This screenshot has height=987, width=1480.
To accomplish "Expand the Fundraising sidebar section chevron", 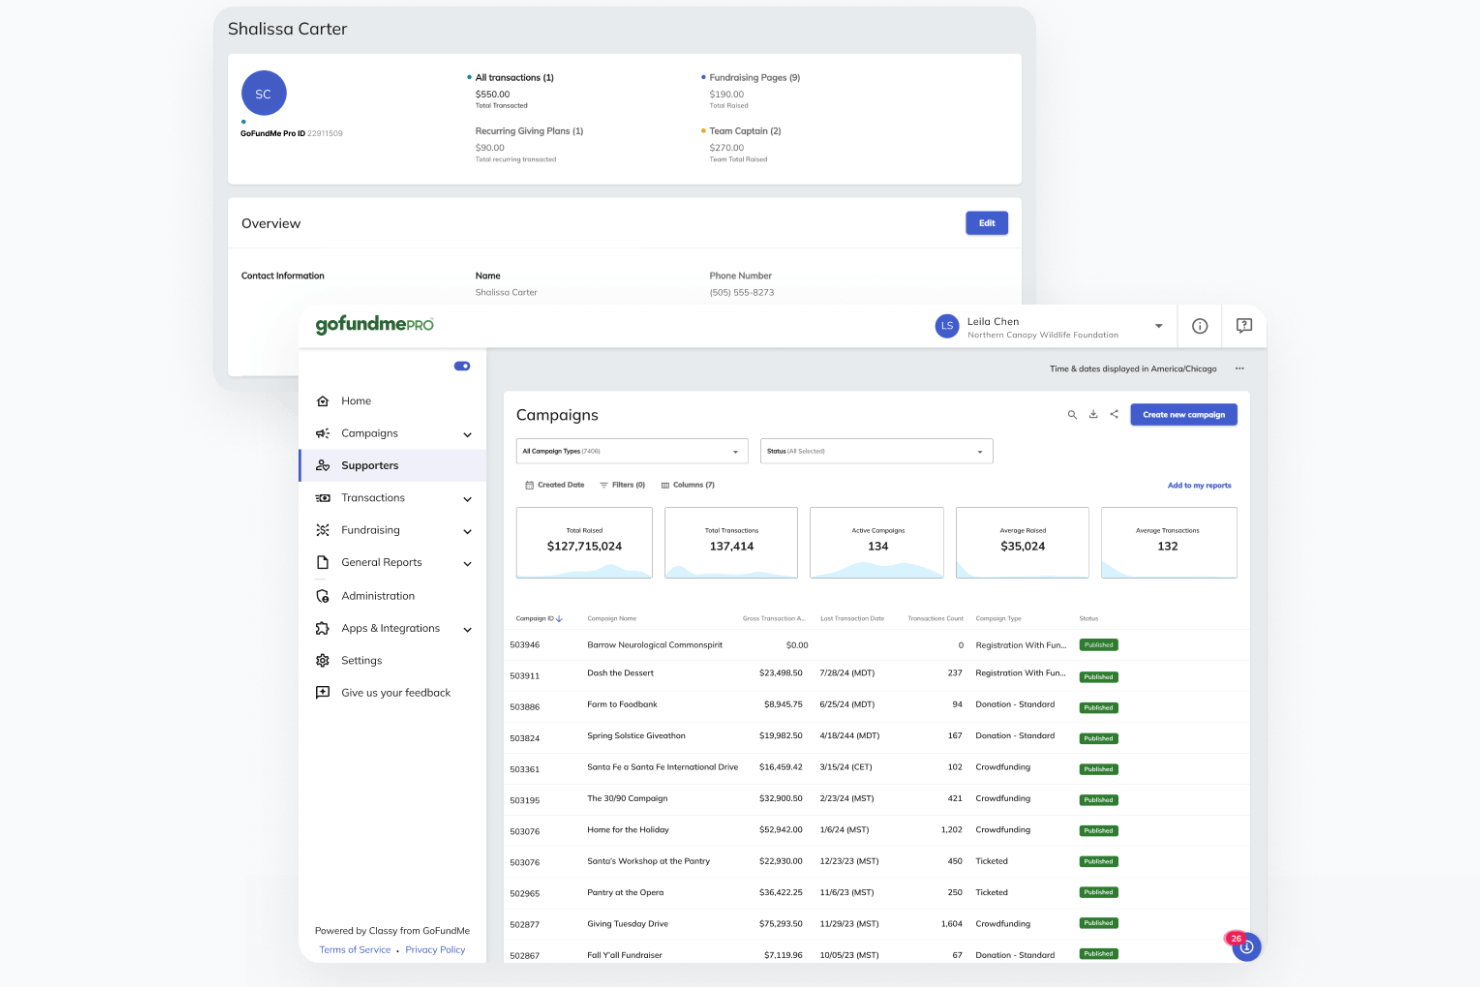I will pos(467,530).
